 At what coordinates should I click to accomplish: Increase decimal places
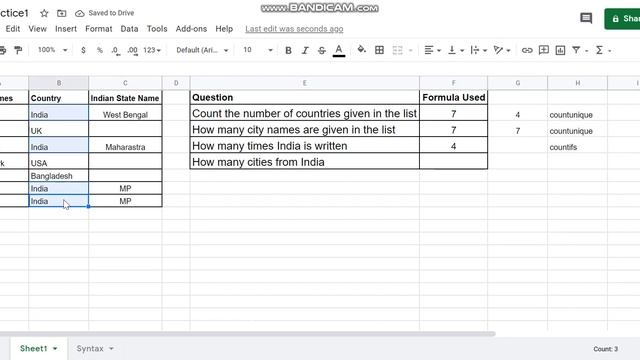132,50
